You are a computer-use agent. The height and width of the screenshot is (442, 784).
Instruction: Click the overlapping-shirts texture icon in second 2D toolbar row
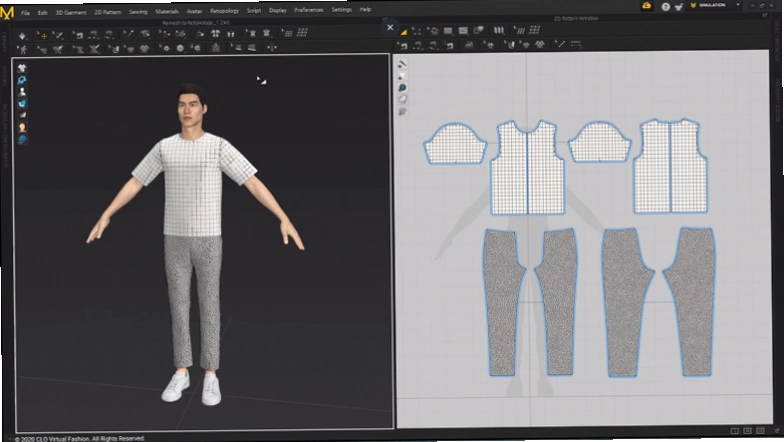pyautogui.click(x=540, y=44)
